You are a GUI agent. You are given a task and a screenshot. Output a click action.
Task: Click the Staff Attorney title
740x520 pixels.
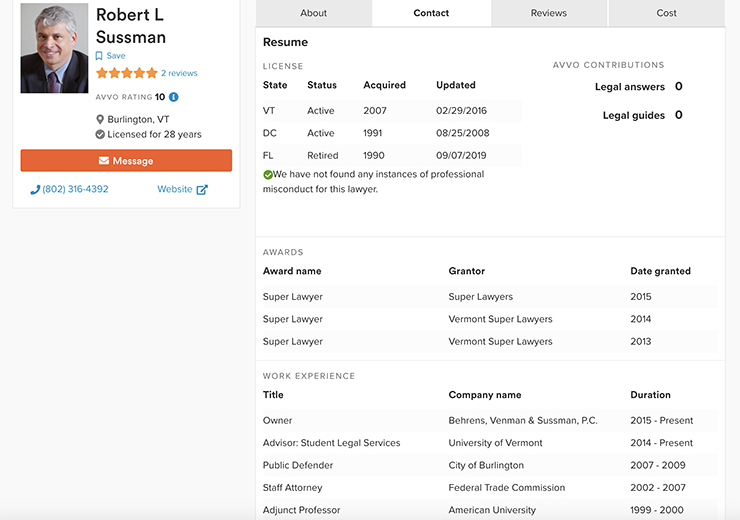(293, 488)
